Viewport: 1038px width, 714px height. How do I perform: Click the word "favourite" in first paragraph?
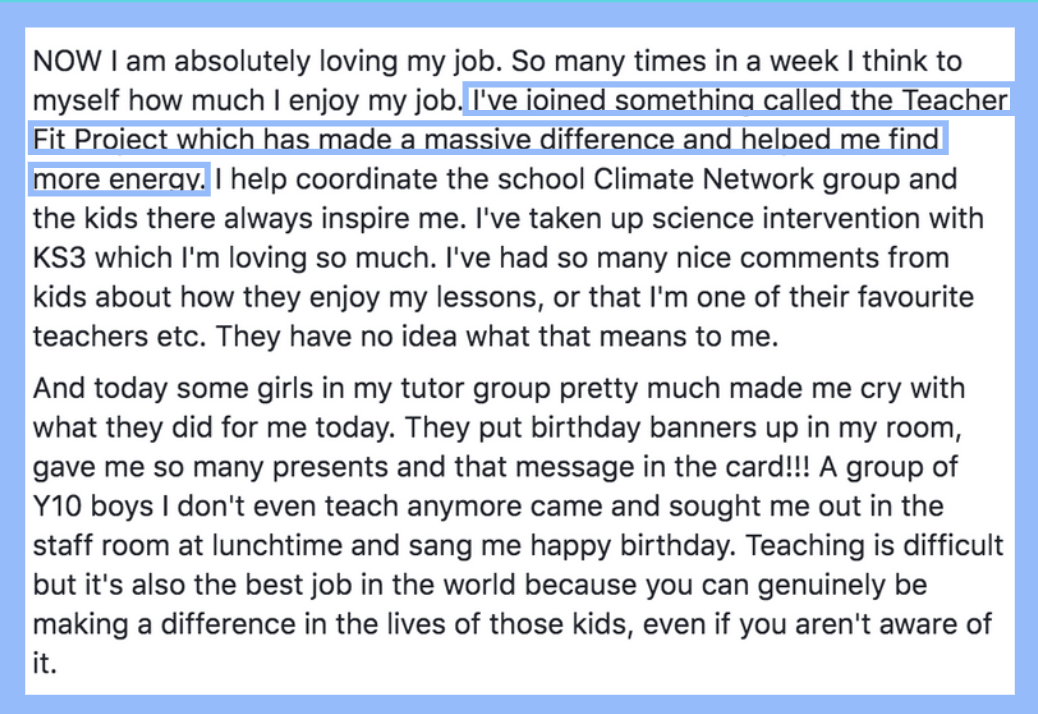pos(916,297)
